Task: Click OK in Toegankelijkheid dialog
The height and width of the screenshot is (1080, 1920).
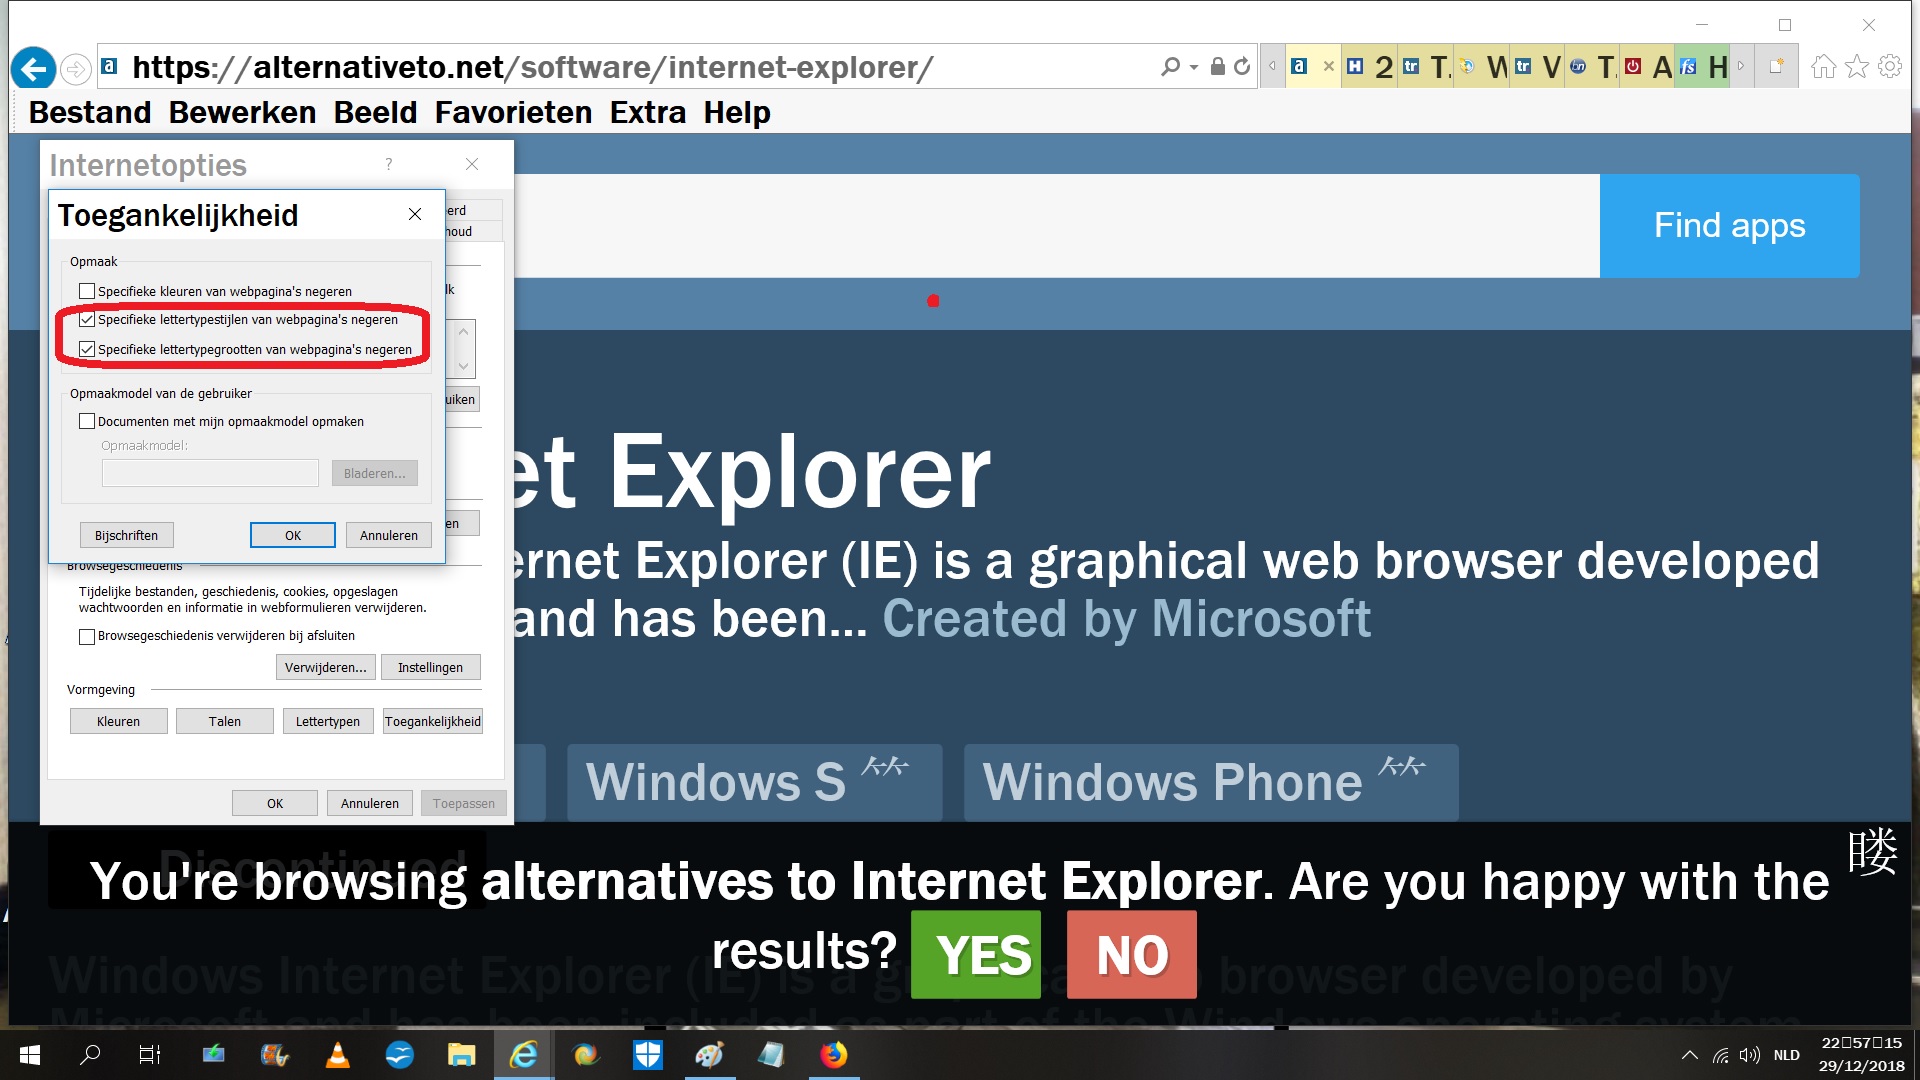Action: [x=292, y=536]
